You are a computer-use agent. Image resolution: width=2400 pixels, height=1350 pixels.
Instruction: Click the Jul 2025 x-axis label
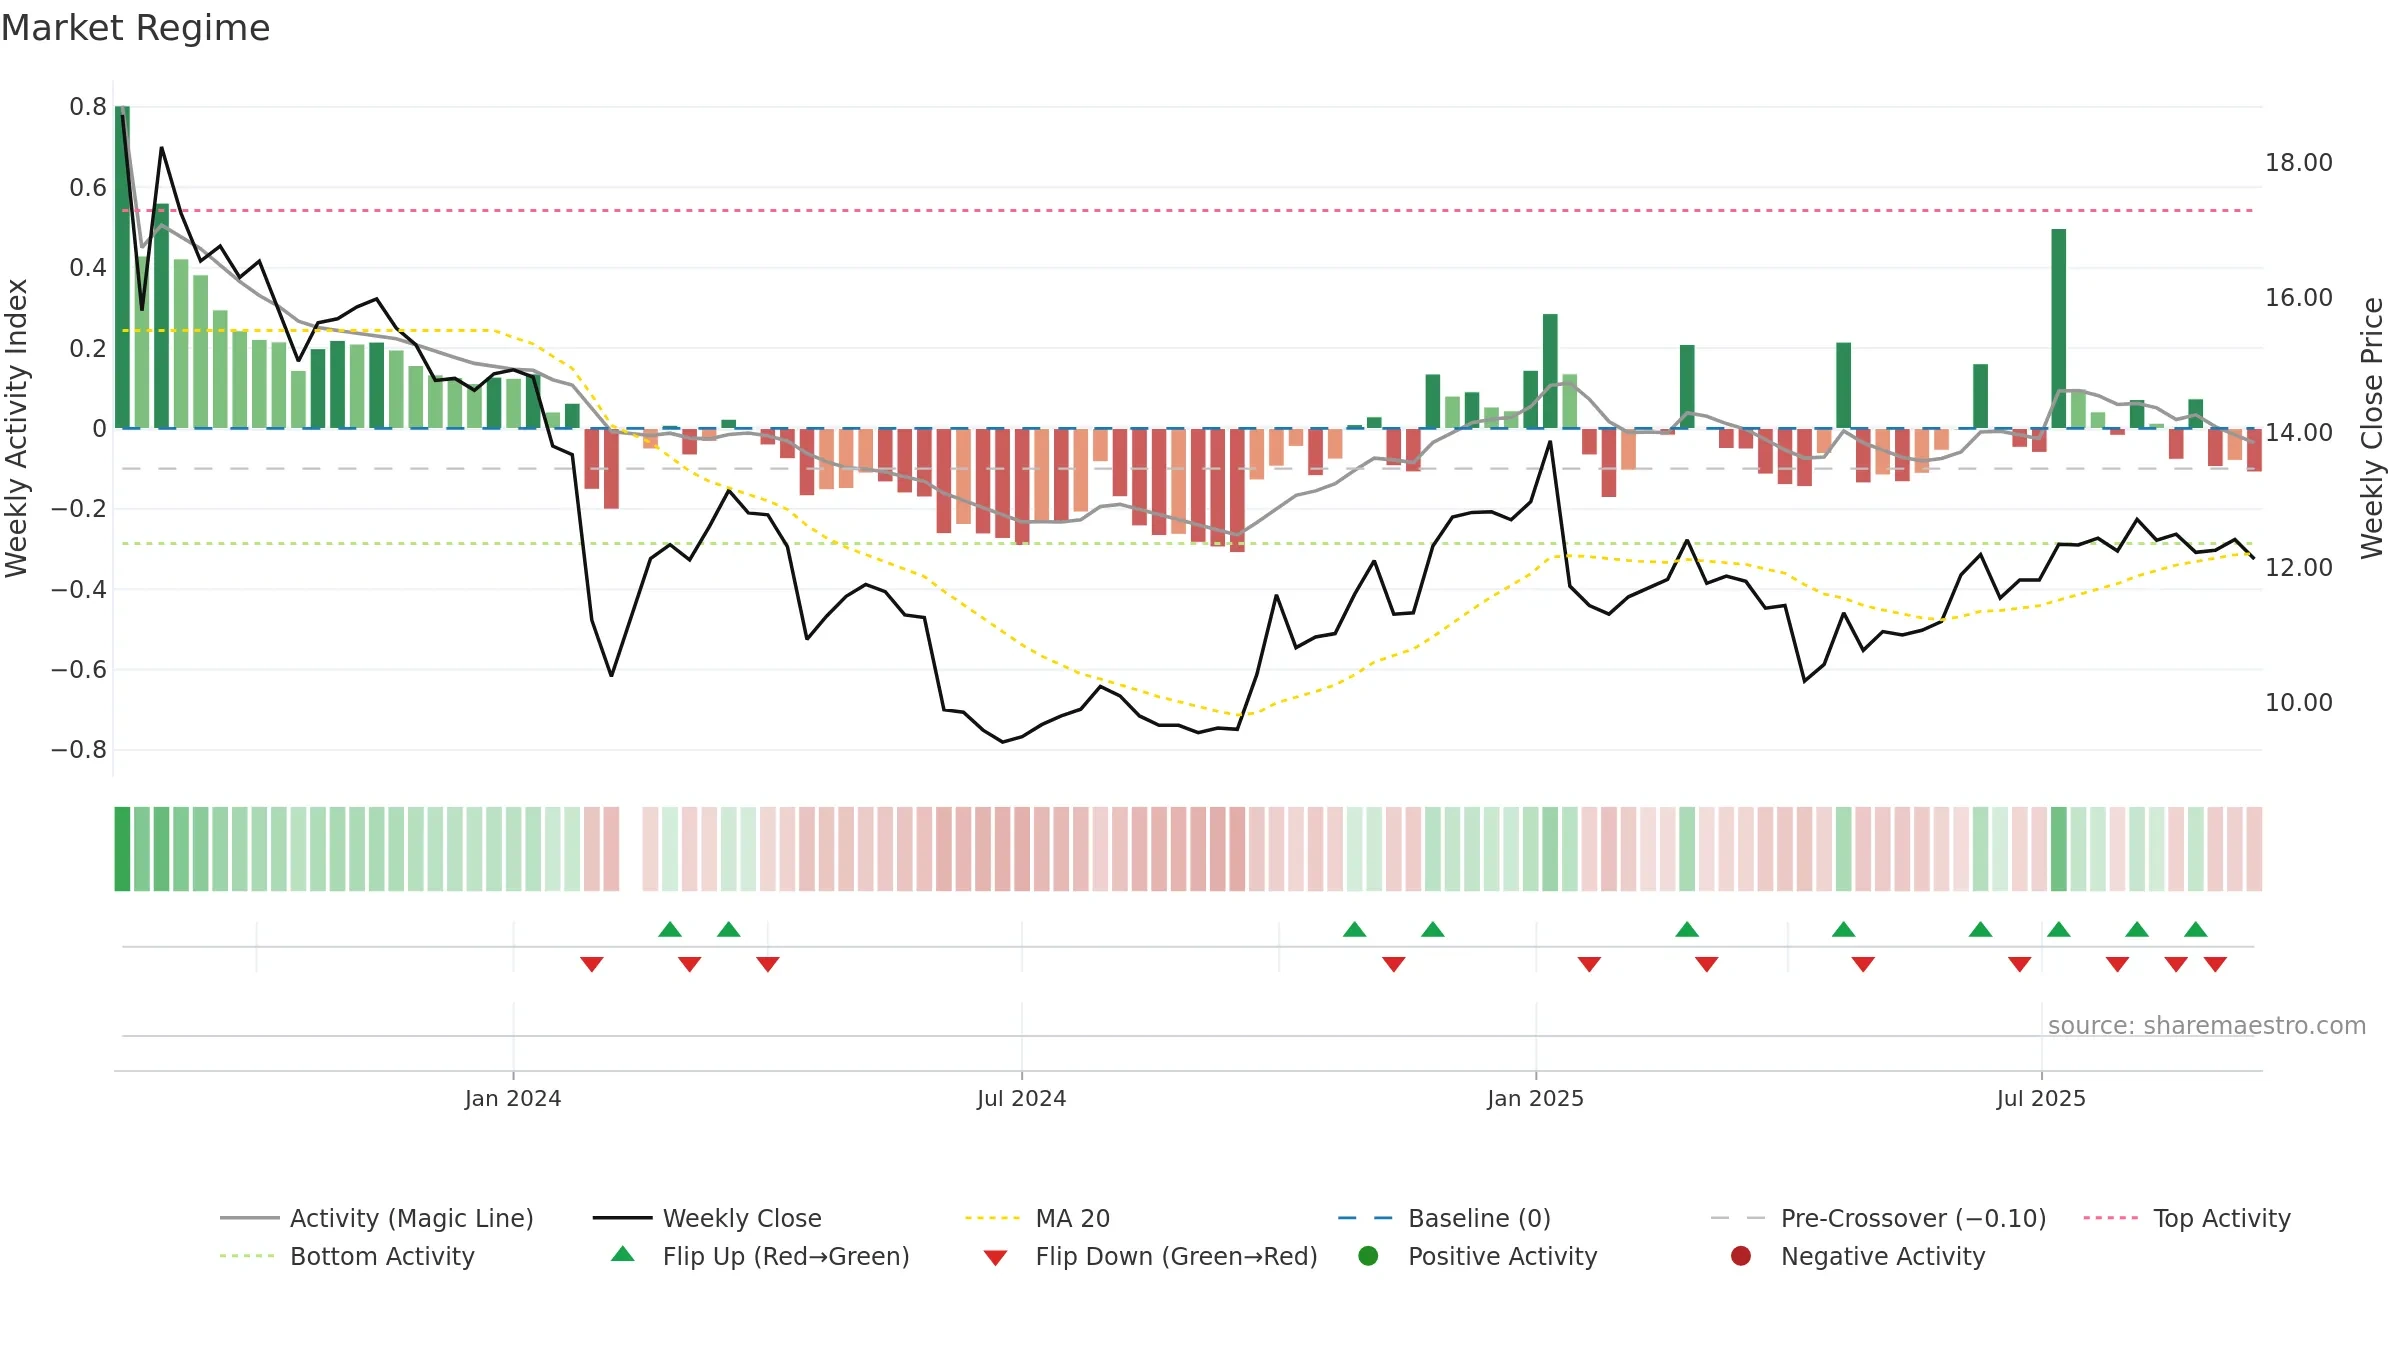click(x=2041, y=1098)
